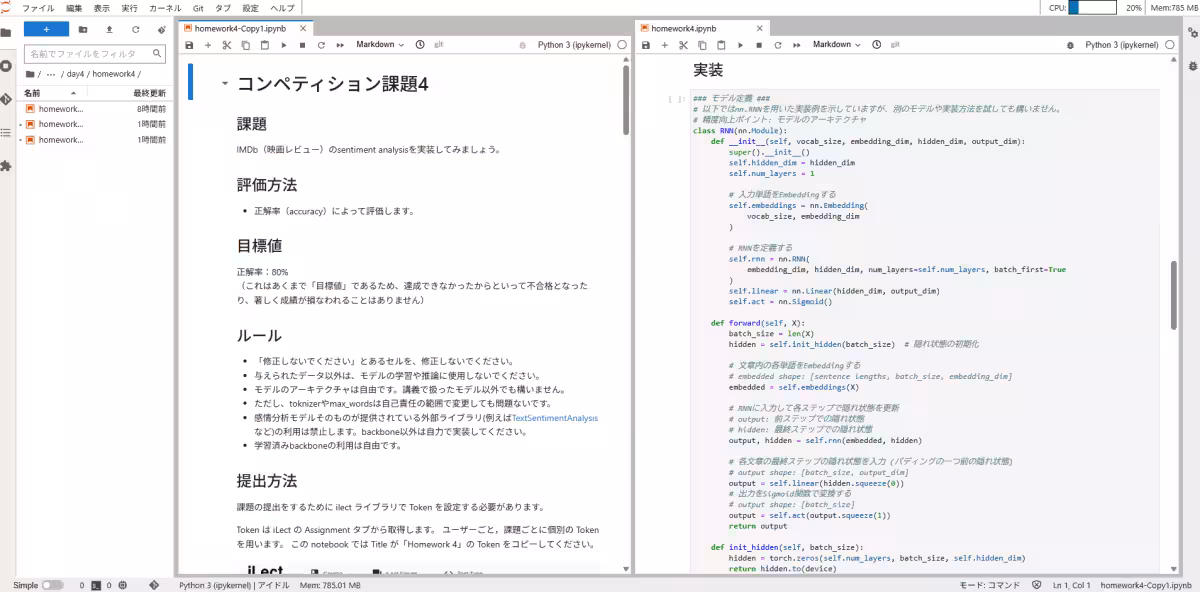Run the selected cell in the homework4-Copy1 notebook
The image size is (1200, 592).
[x=284, y=45]
